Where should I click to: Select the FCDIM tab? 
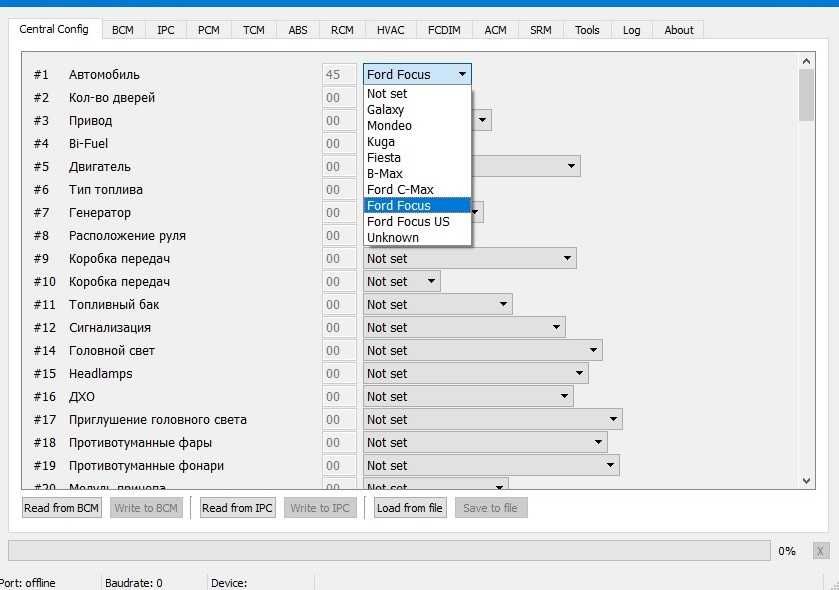coord(444,30)
